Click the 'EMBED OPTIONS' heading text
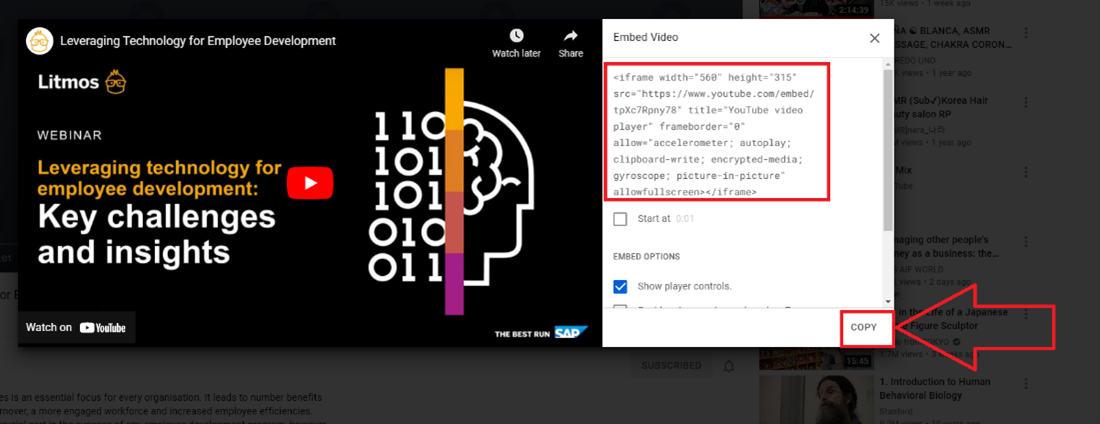Viewport: 1100px width, 424px height. [646, 257]
